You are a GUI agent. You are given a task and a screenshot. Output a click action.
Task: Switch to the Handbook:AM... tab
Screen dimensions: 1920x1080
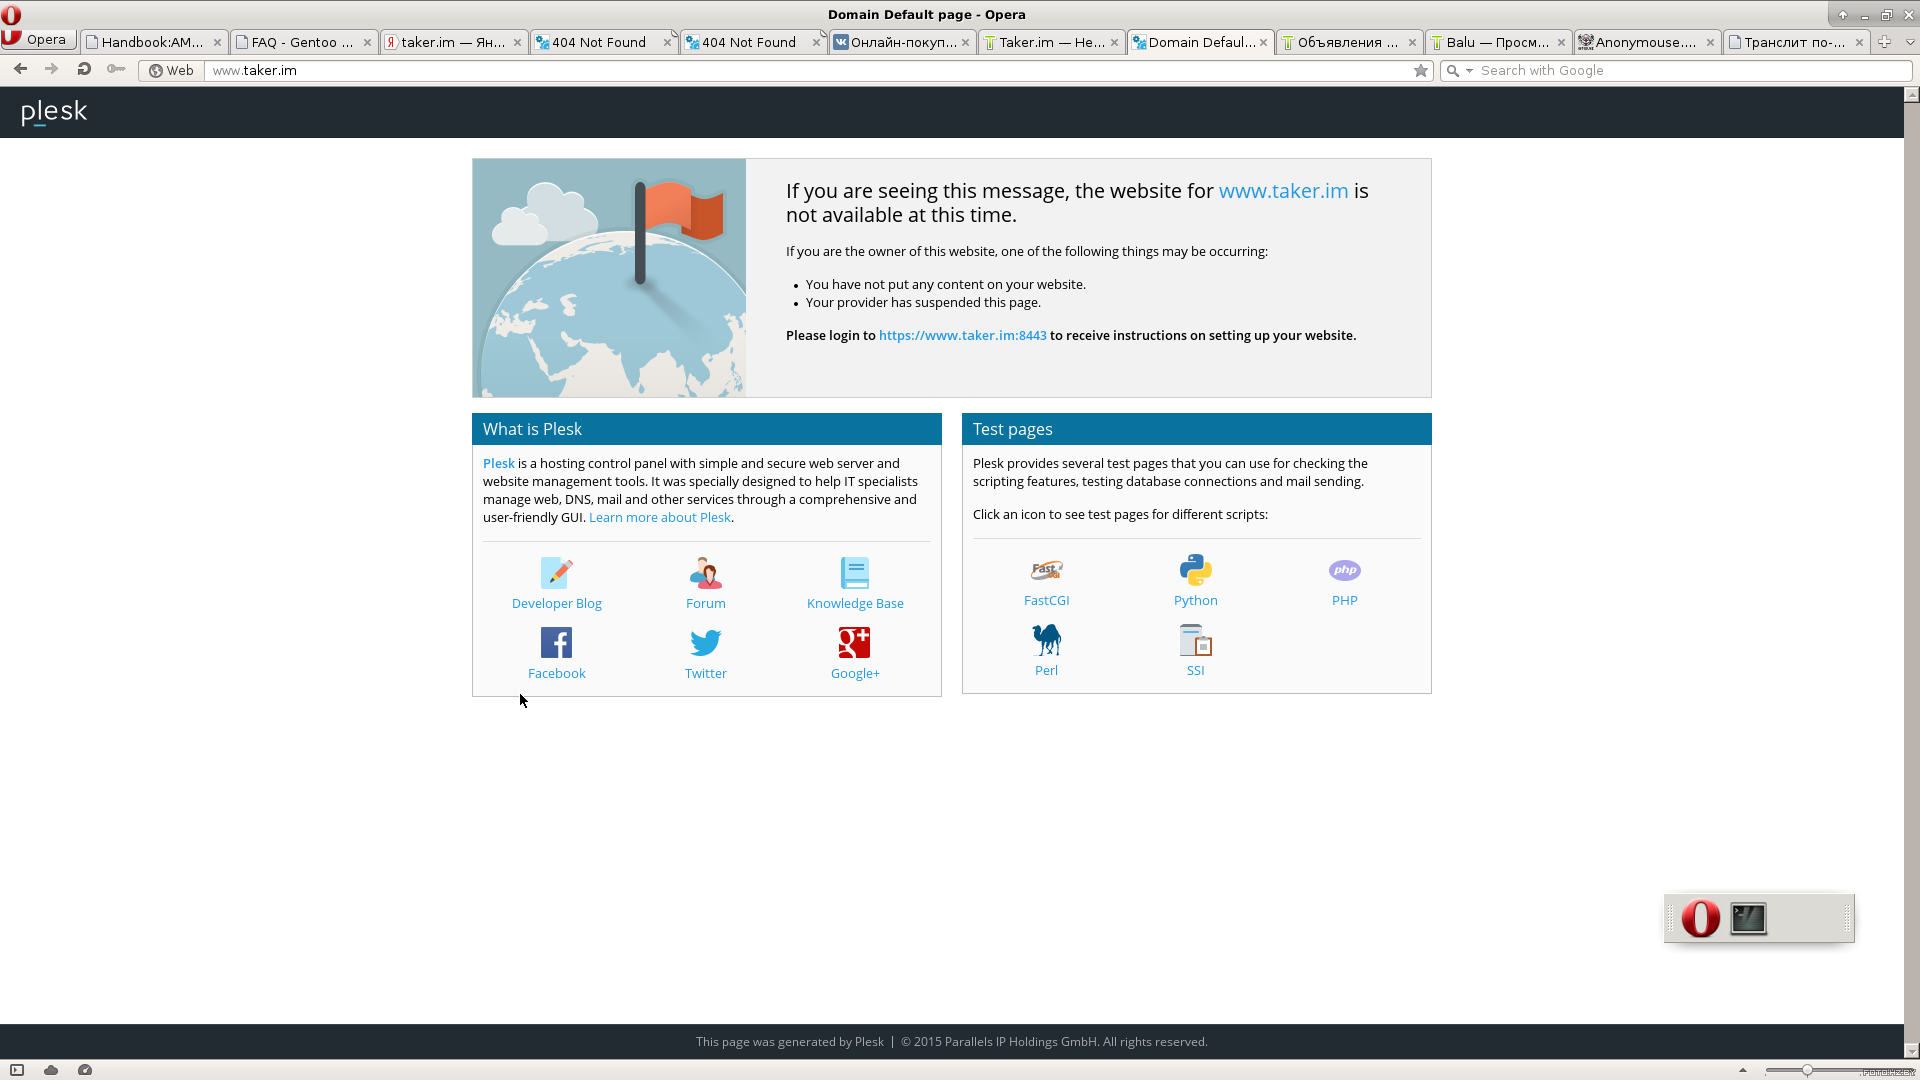click(154, 42)
